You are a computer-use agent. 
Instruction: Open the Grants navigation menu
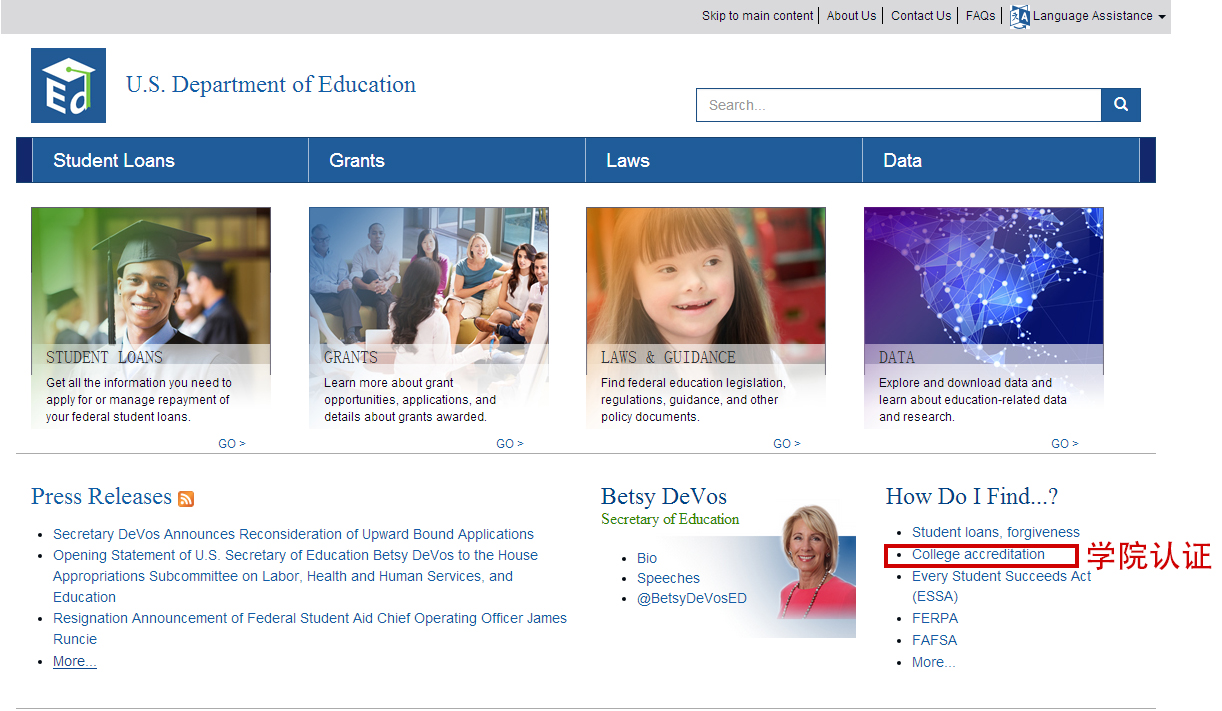357,160
